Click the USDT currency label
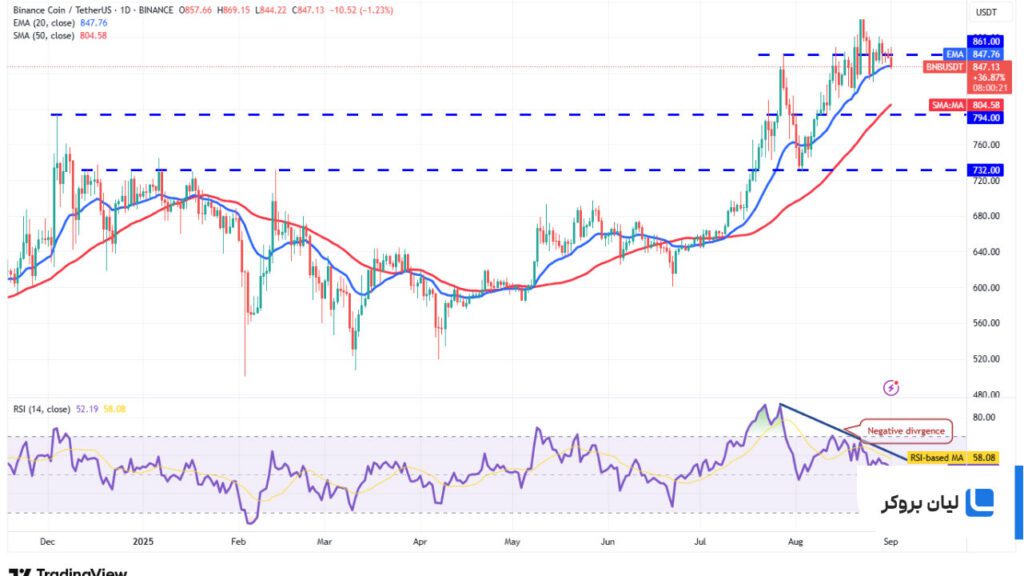 click(986, 12)
